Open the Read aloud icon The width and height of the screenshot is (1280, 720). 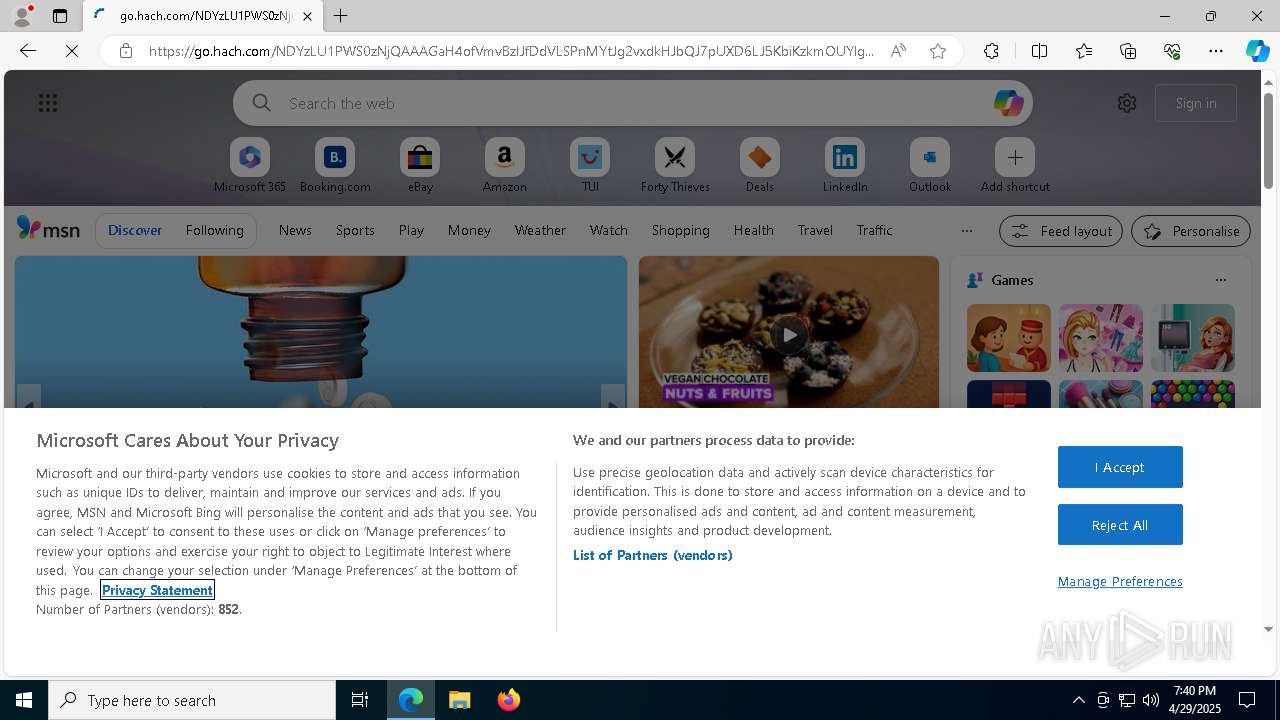pyautogui.click(x=898, y=51)
